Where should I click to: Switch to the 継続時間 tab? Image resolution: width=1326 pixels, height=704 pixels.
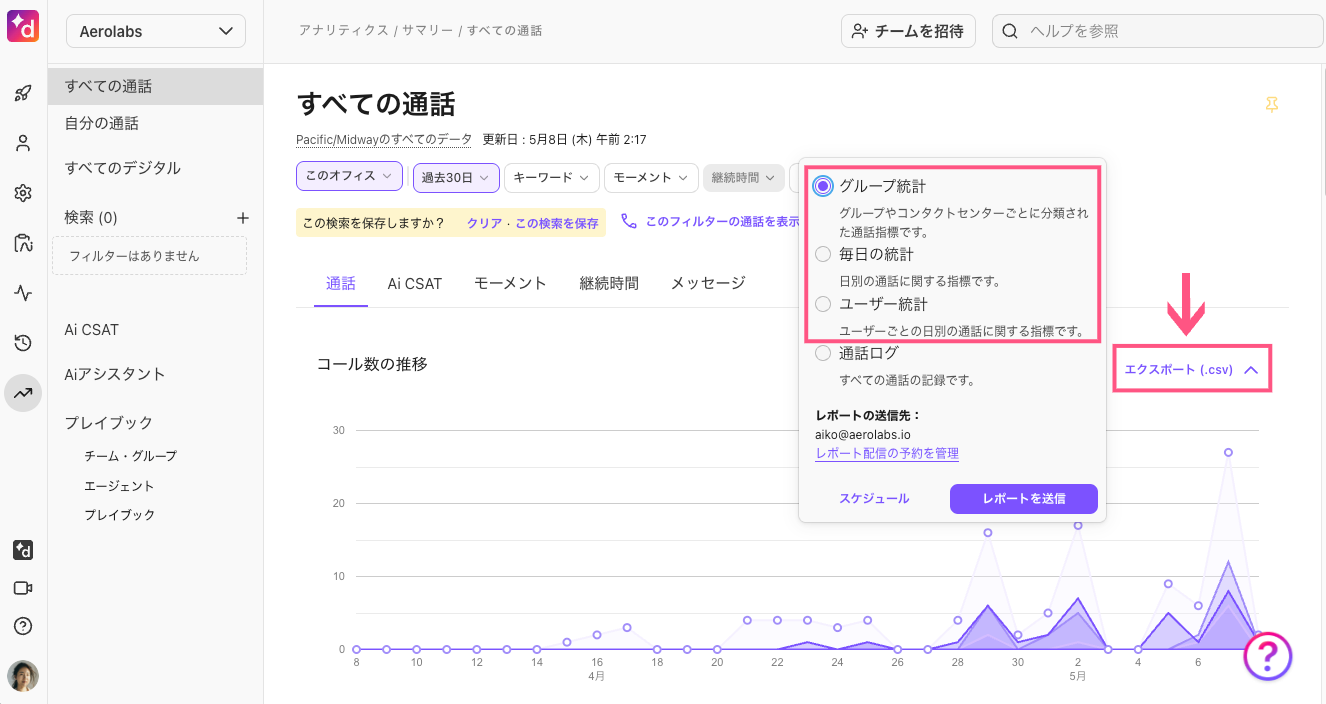click(609, 284)
